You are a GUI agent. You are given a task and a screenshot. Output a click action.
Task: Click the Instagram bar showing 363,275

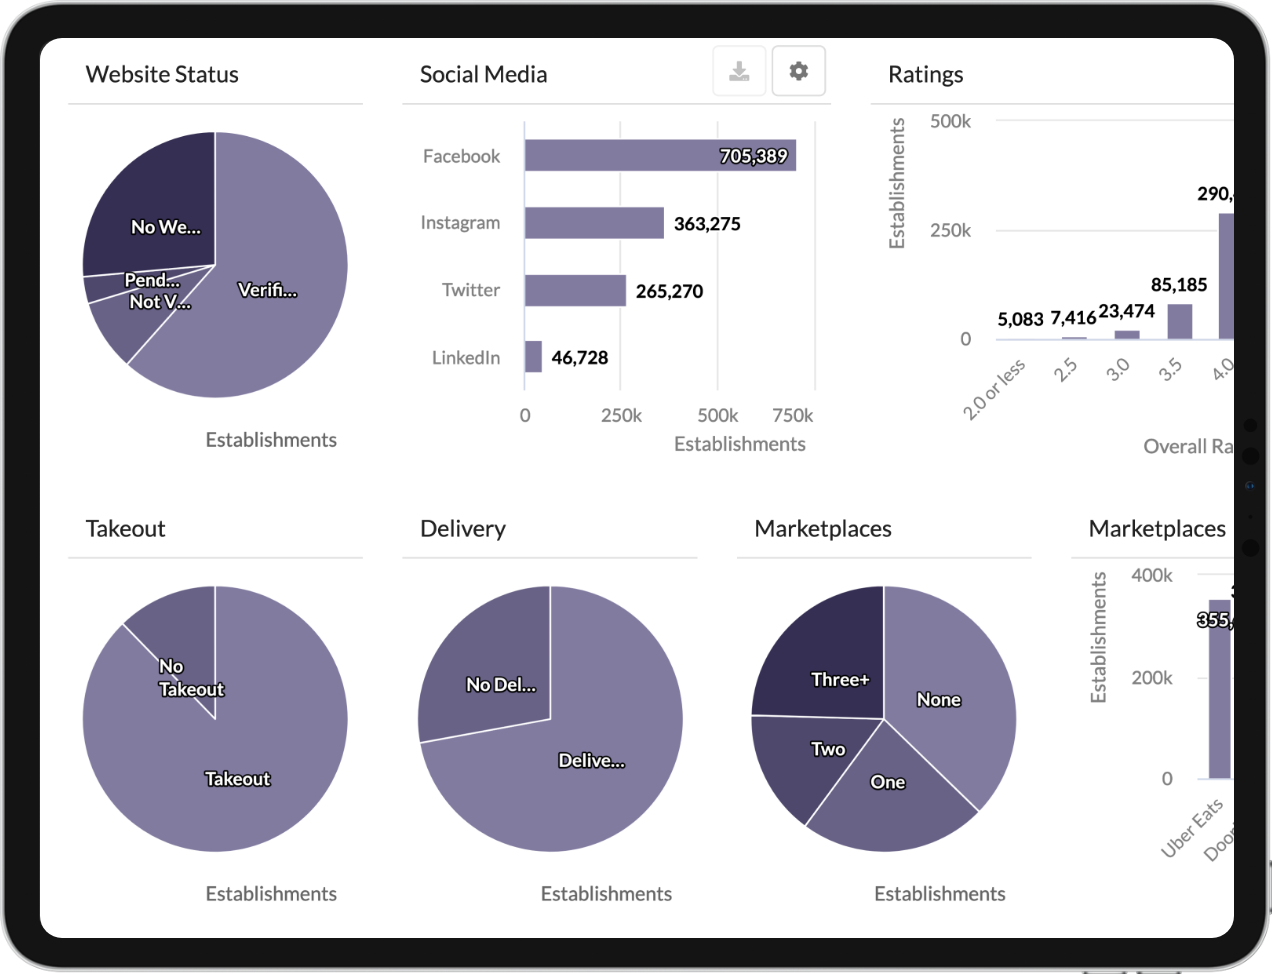pos(595,222)
